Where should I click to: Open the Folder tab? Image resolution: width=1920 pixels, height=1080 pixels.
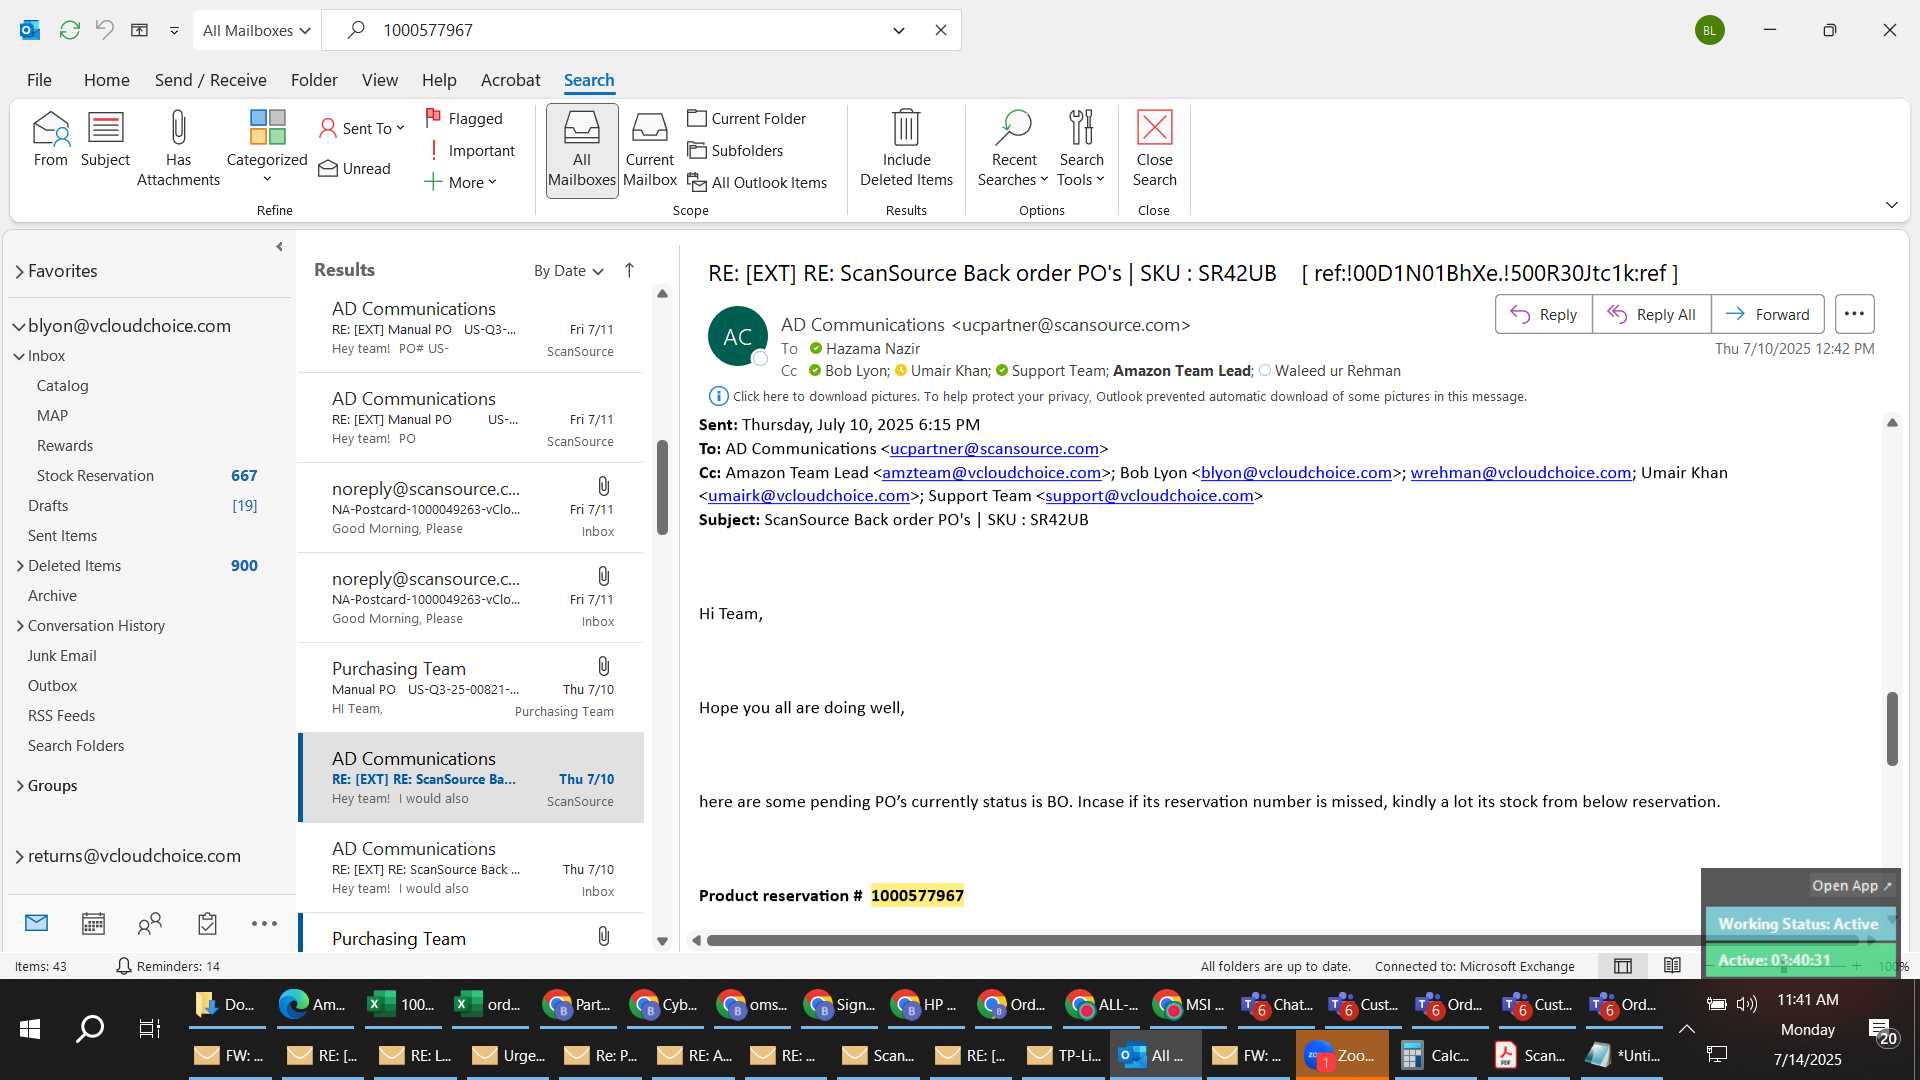point(314,80)
